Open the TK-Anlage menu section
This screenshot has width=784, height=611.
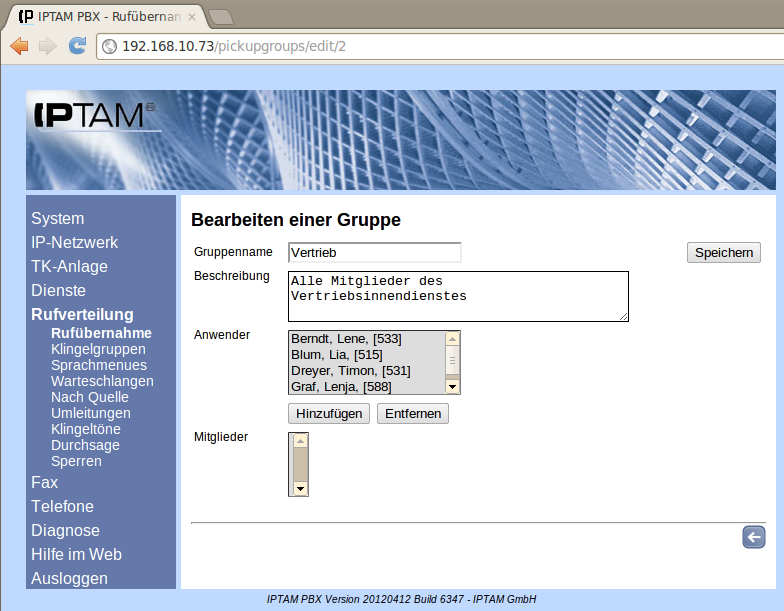point(69,266)
